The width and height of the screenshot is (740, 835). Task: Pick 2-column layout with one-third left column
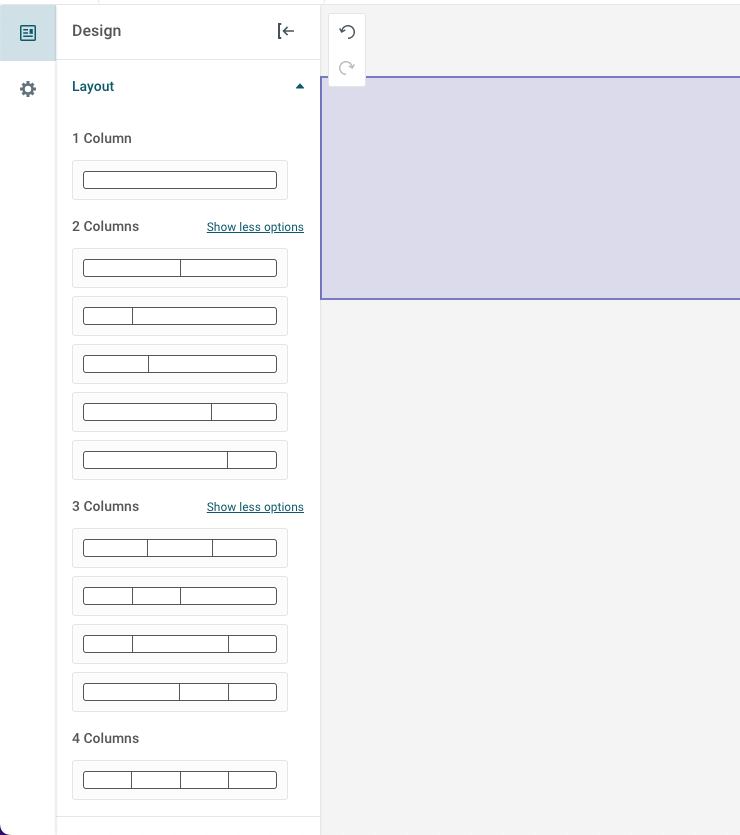pos(180,364)
